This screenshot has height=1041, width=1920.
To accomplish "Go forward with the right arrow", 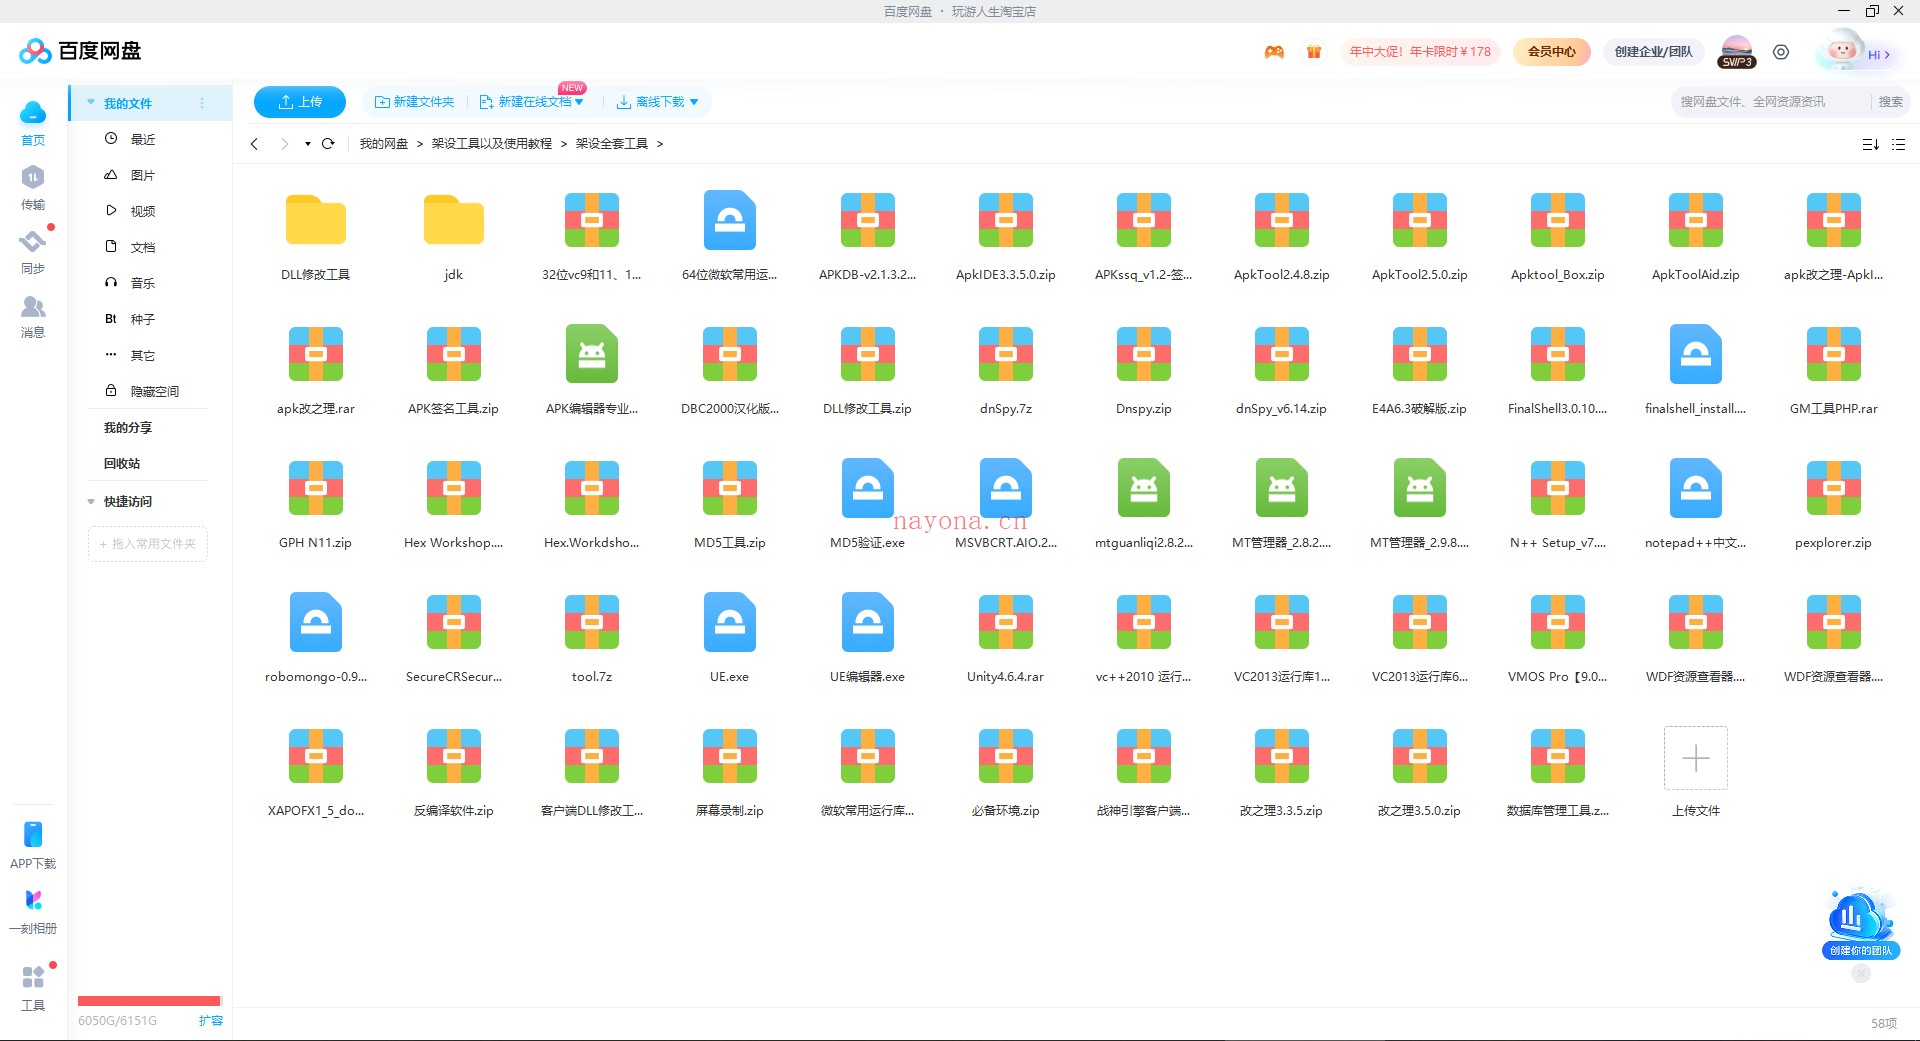I will (284, 144).
